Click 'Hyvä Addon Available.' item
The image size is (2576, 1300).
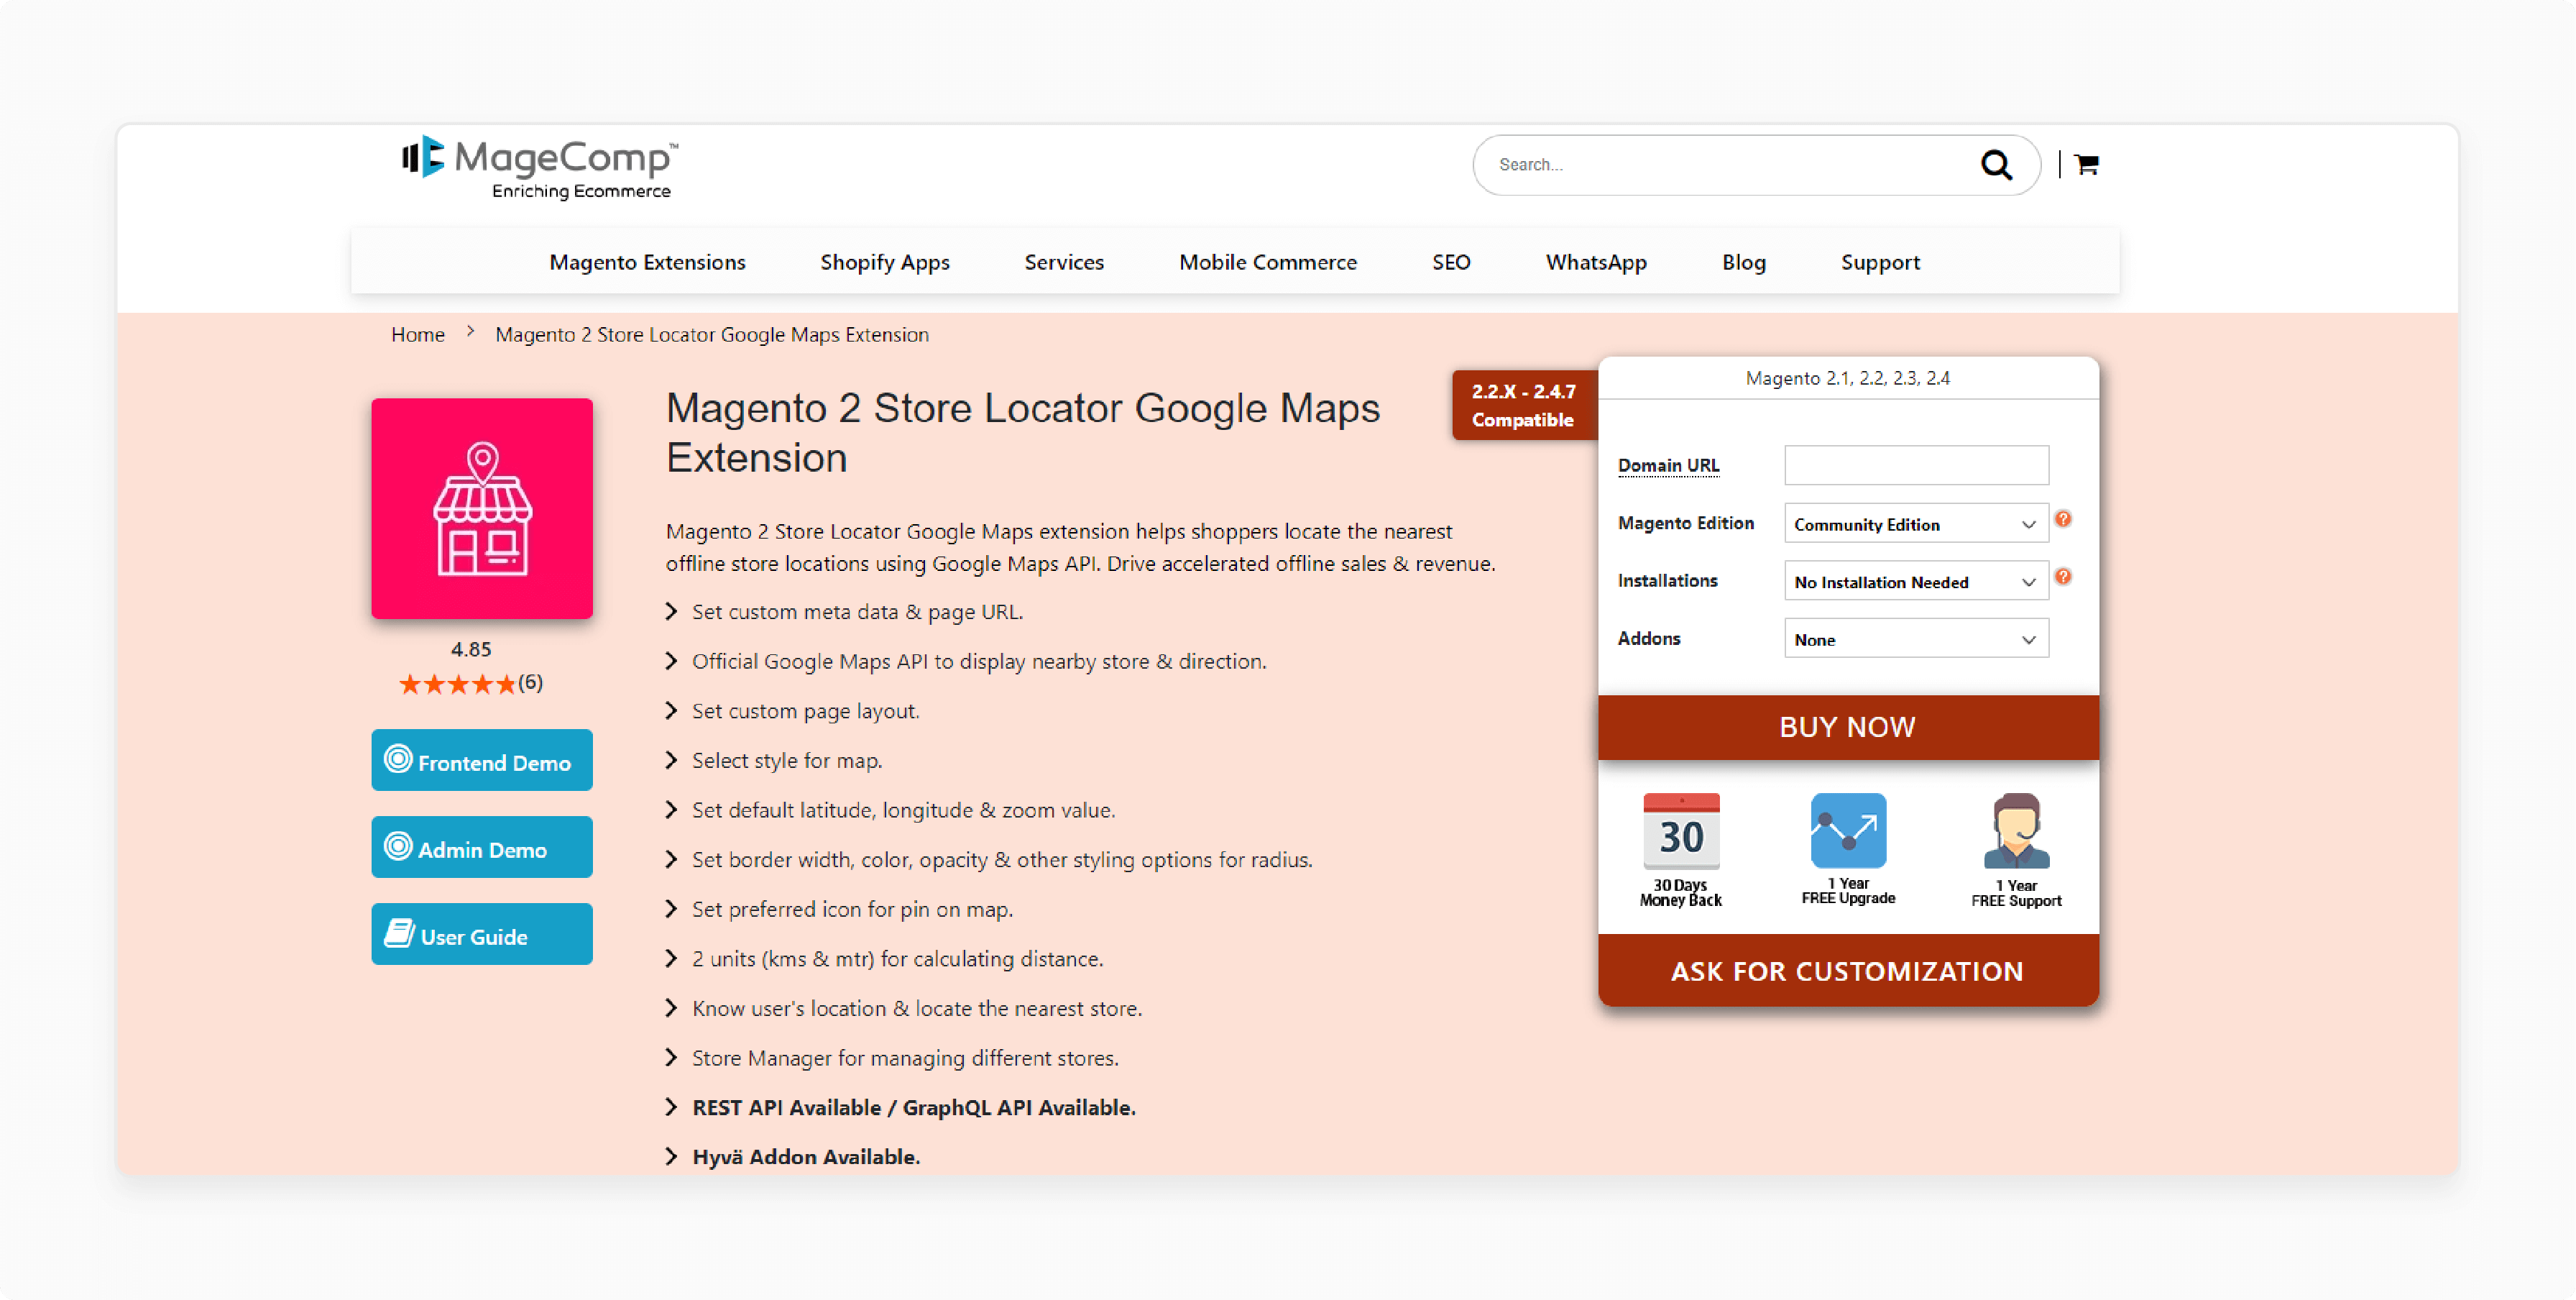805,1157
